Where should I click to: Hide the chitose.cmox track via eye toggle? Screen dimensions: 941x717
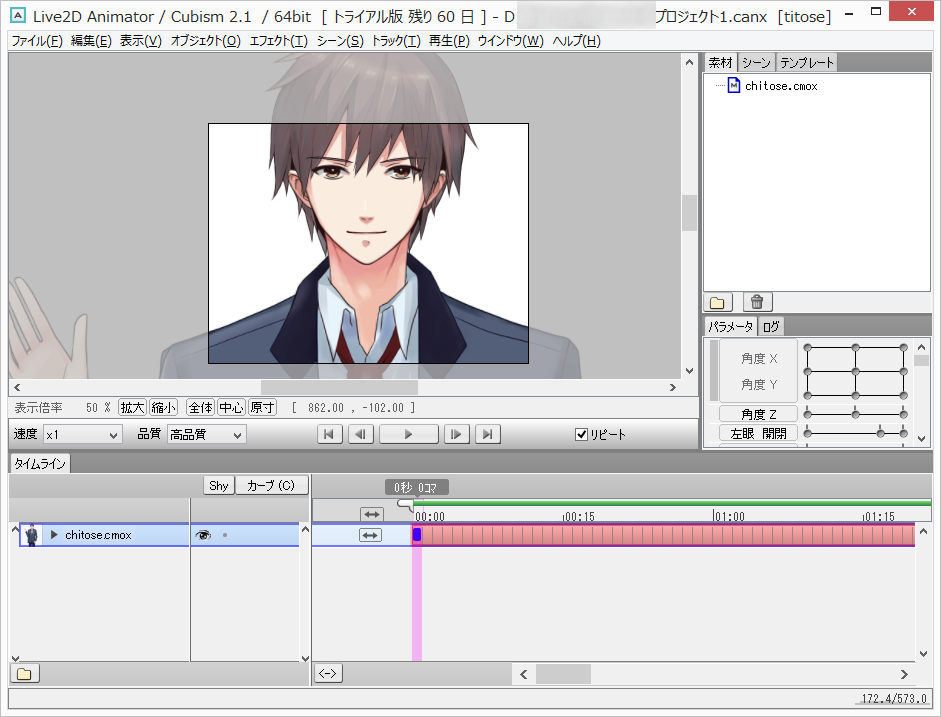point(203,534)
